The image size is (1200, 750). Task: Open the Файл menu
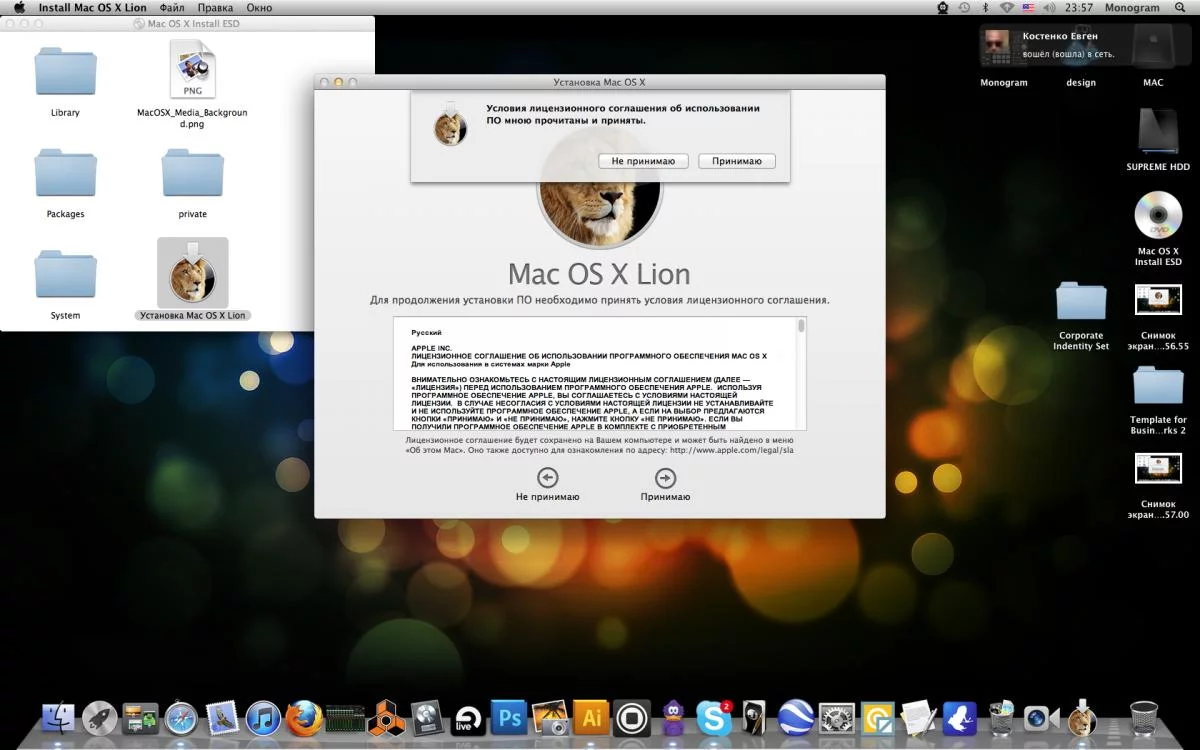pos(171,8)
